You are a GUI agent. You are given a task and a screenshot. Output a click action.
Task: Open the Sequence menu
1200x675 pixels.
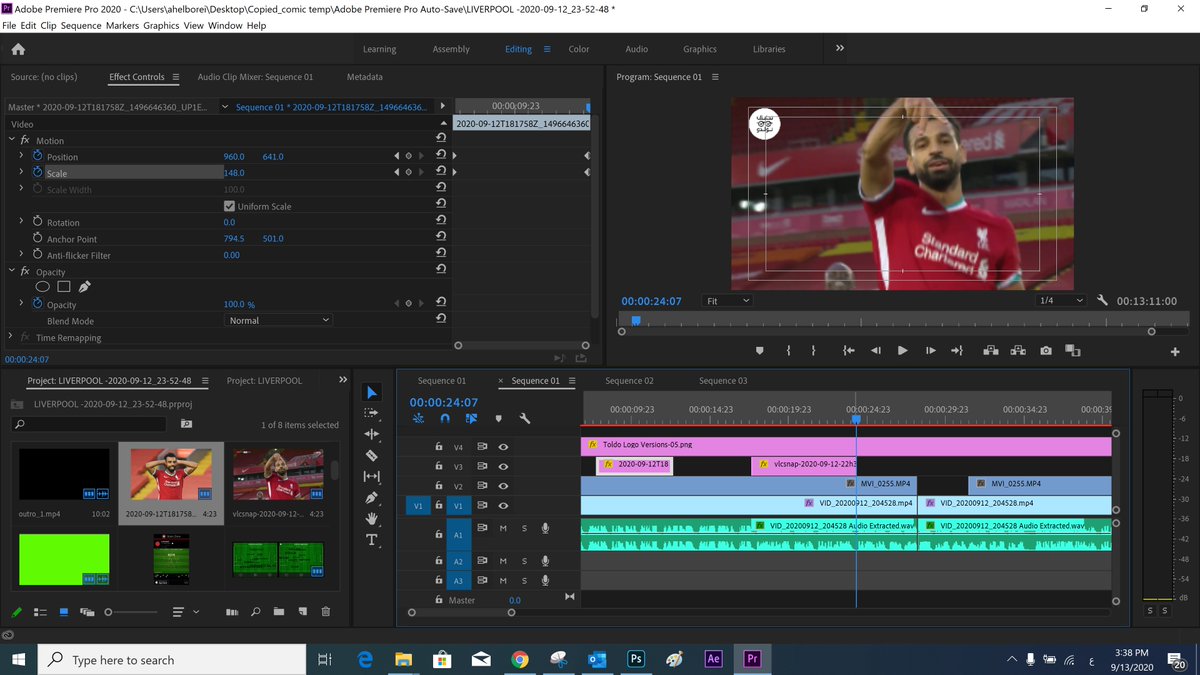click(x=81, y=25)
